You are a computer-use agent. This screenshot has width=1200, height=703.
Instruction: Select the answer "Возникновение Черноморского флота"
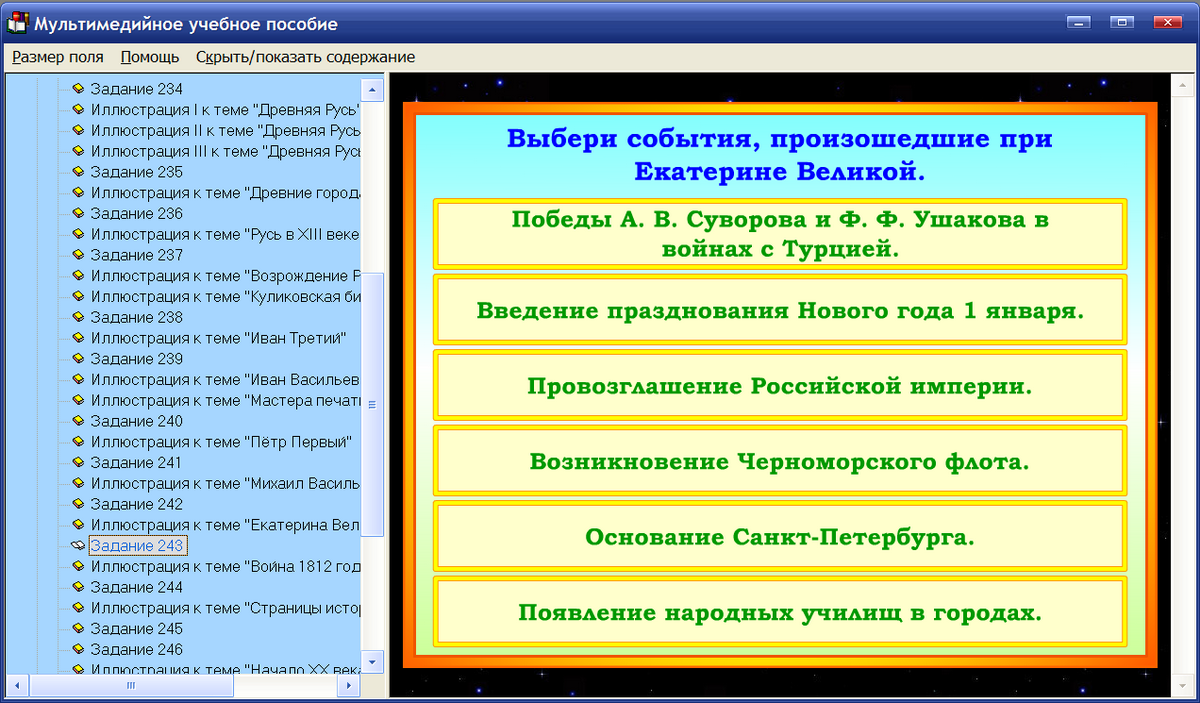click(778, 461)
